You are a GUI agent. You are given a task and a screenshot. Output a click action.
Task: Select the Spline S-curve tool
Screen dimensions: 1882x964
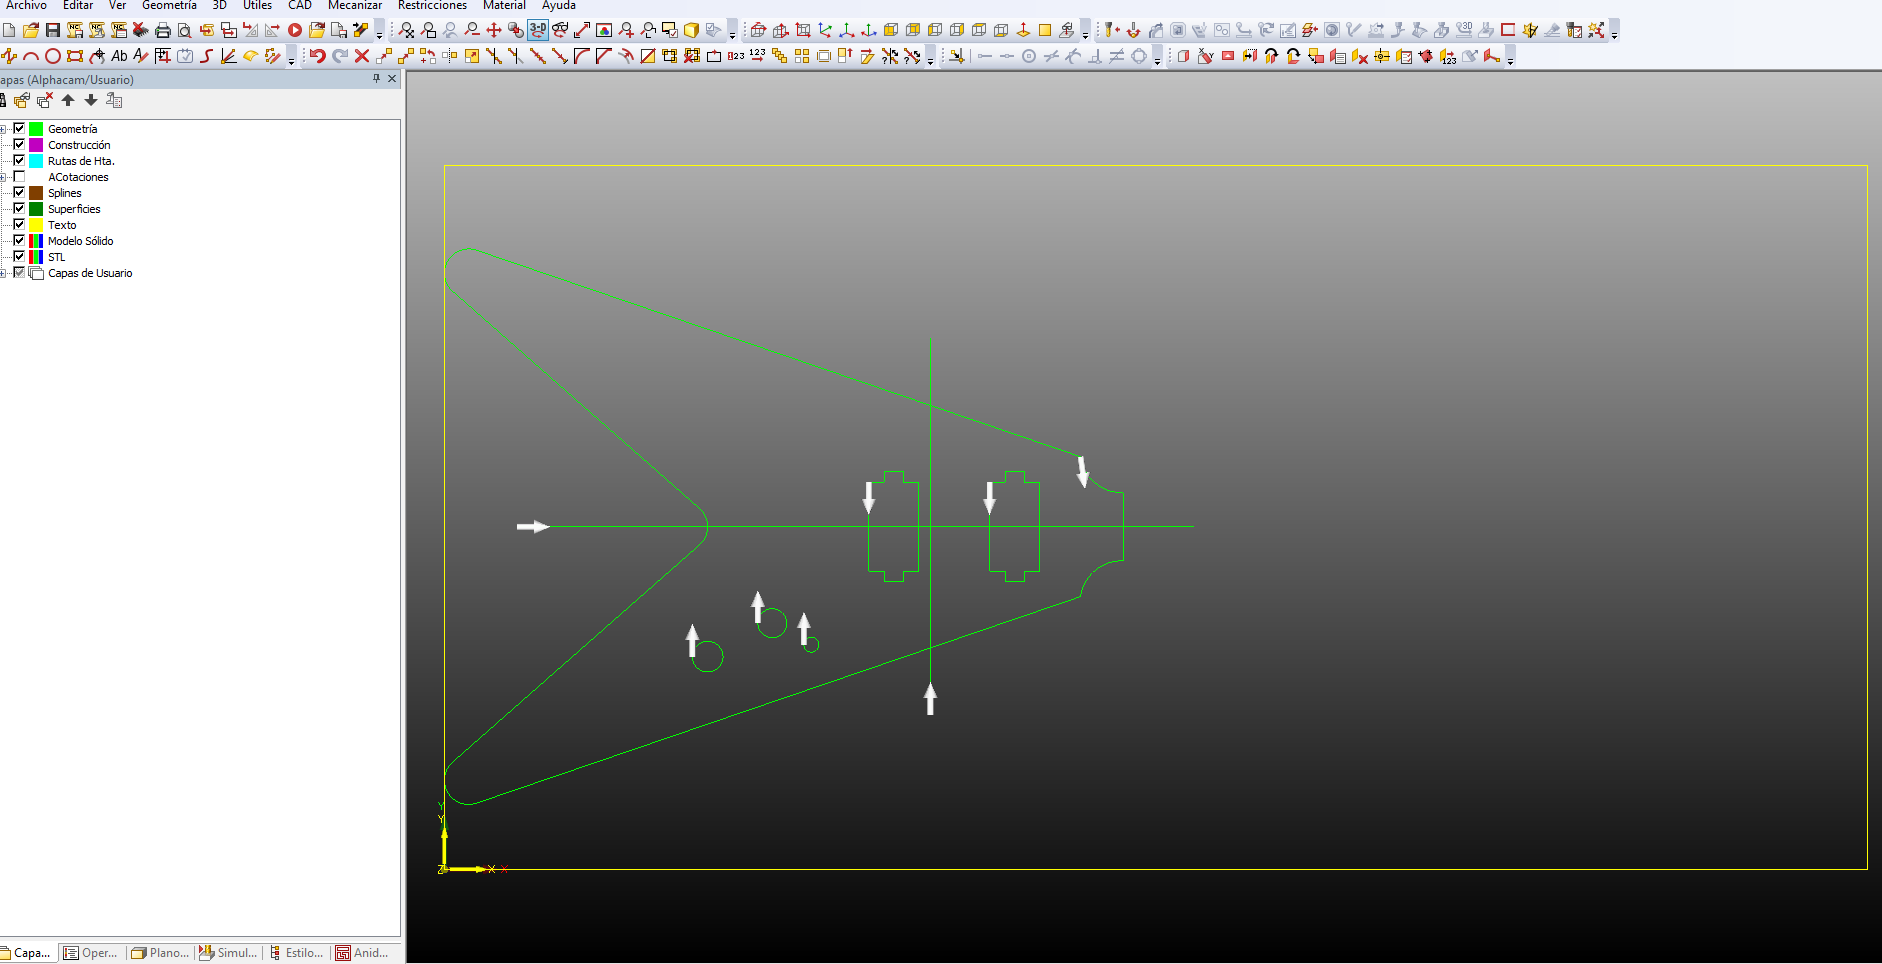point(207,56)
